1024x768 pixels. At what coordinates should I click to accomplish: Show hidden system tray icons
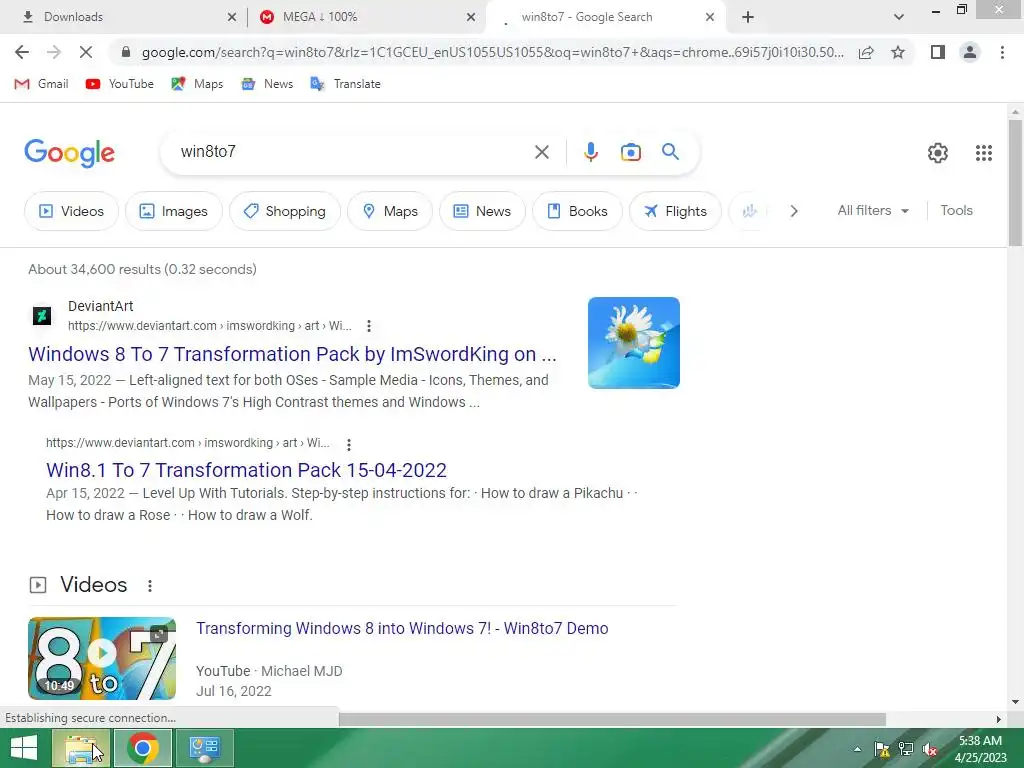(857, 749)
